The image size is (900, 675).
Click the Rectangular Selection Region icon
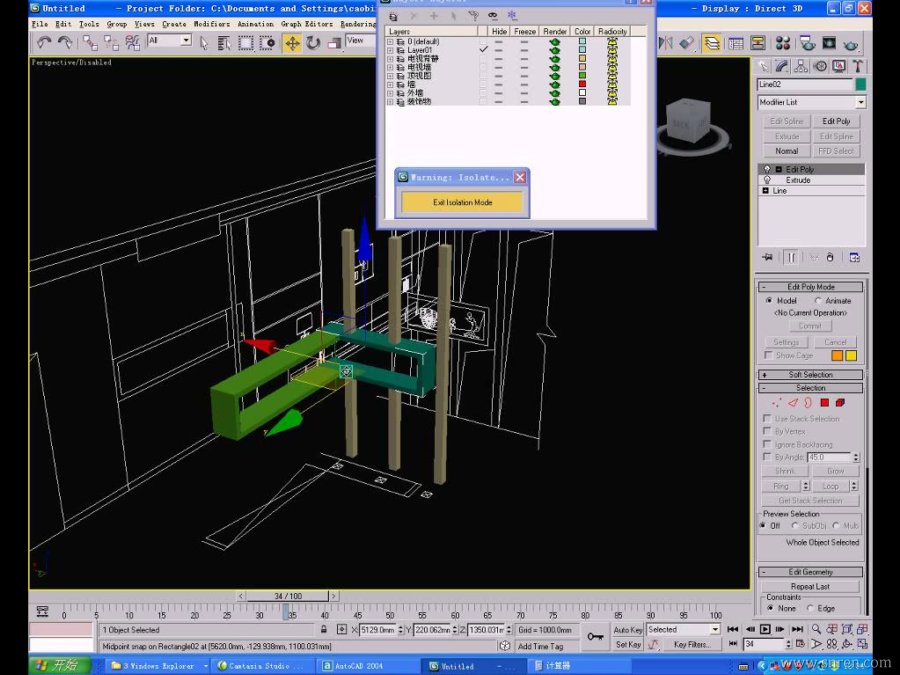(246, 43)
